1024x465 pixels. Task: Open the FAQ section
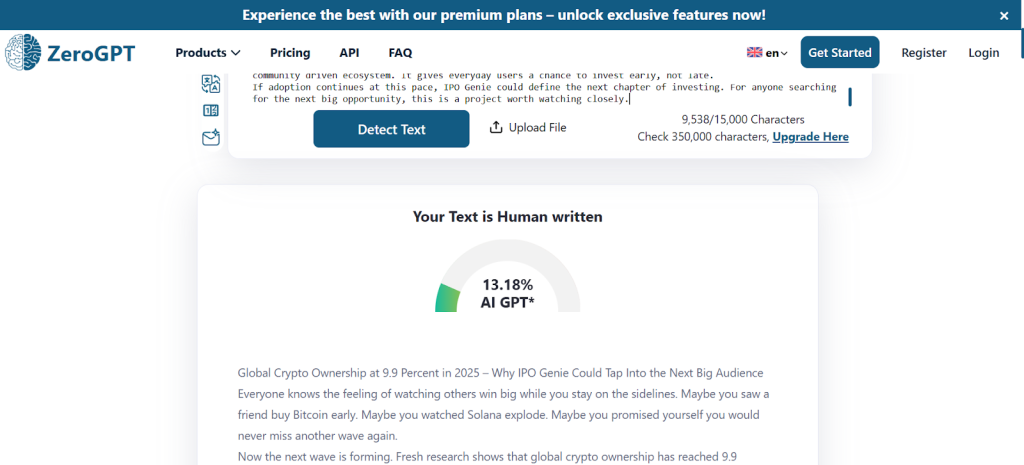(x=400, y=53)
